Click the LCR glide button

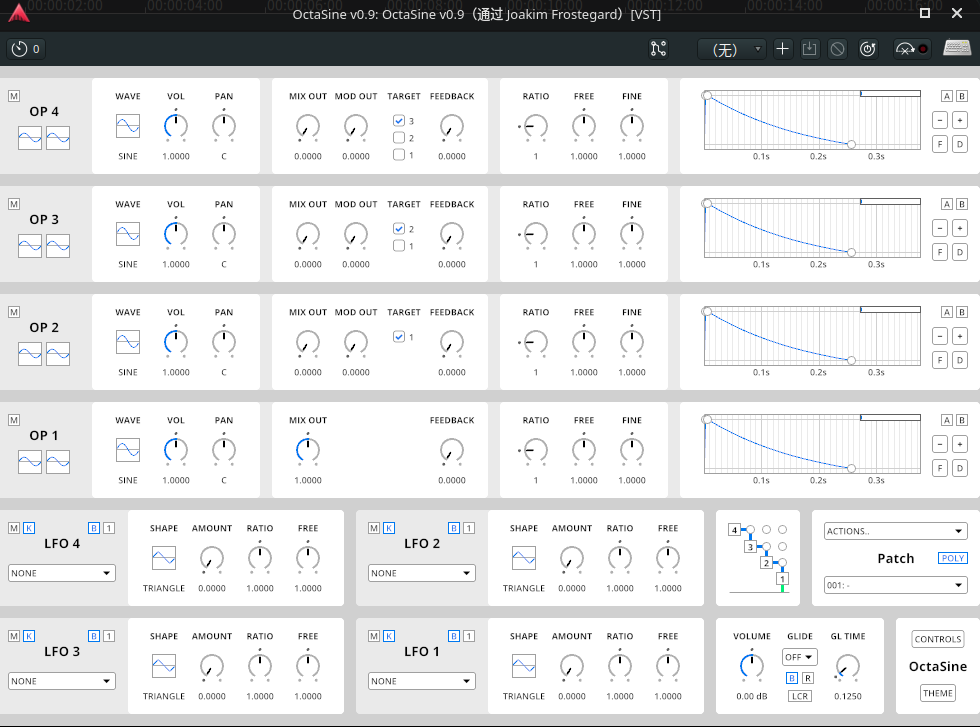tap(800, 696)
